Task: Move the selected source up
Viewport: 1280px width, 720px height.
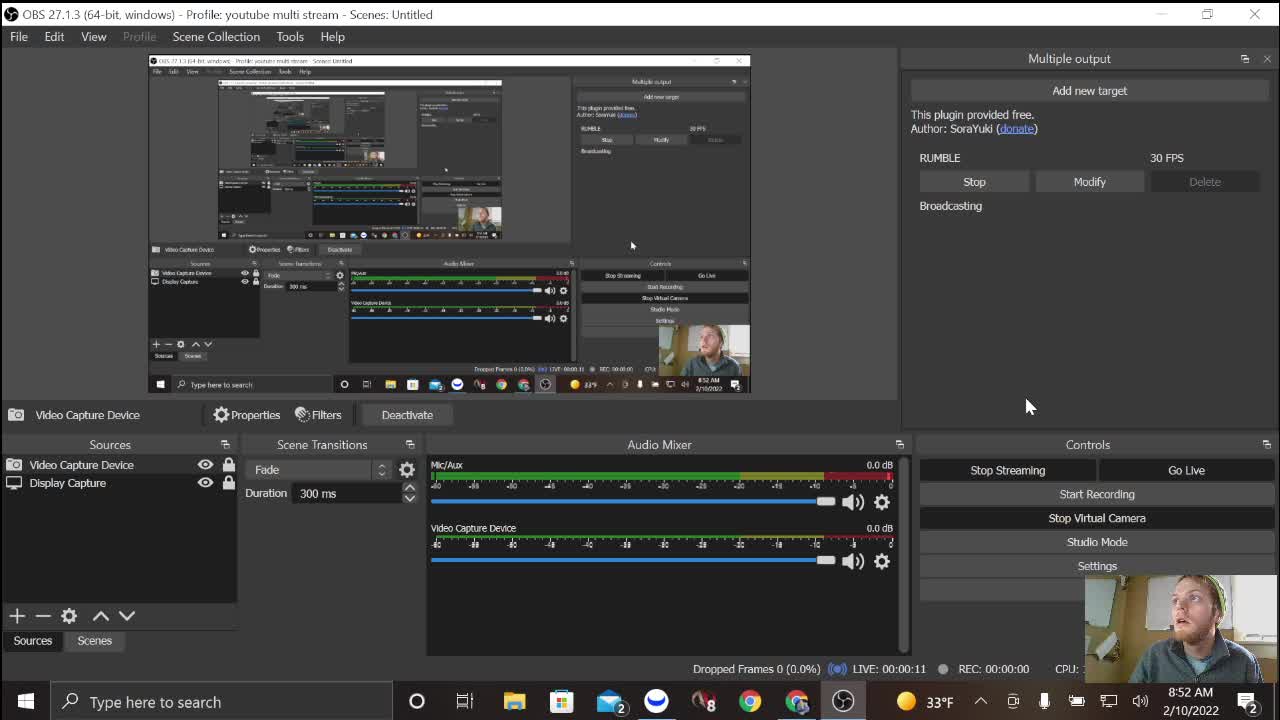Action: tap(101, 616)
